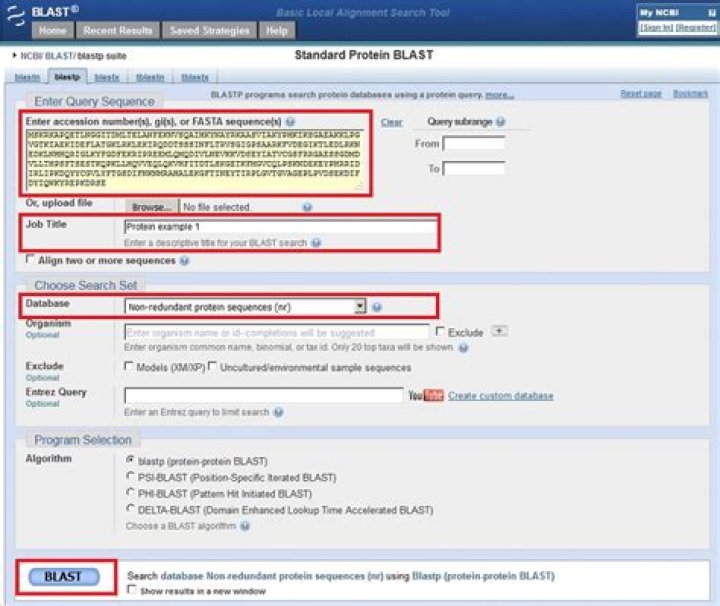The width and height of the screenshot is (720, 606).
Task: Open the Recent Results menu
Action: [117, 31]
